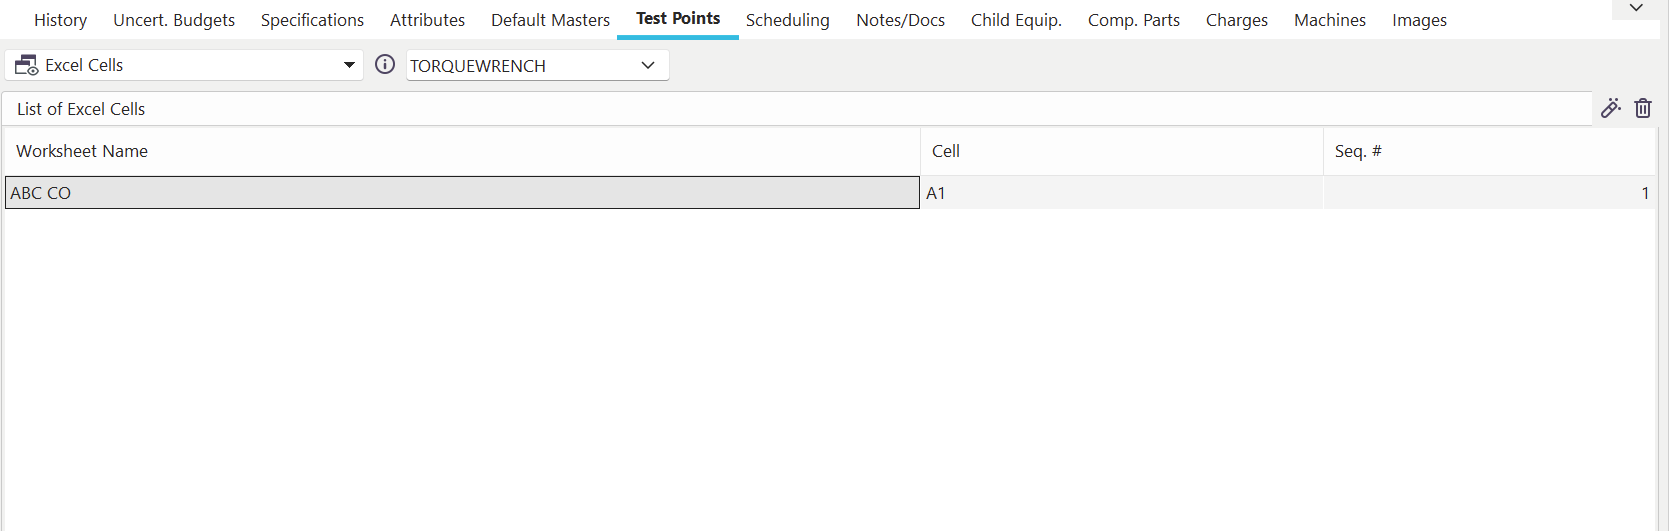Click the magic wand edit icon
The image size is (1669, 531).
click(x=1610, y=109)
